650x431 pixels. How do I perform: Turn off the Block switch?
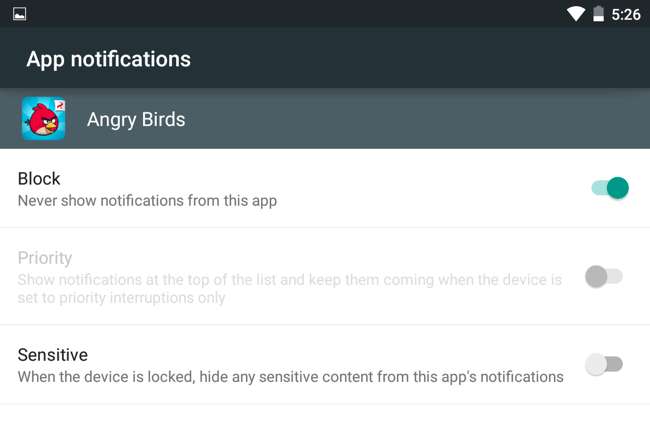609,188
